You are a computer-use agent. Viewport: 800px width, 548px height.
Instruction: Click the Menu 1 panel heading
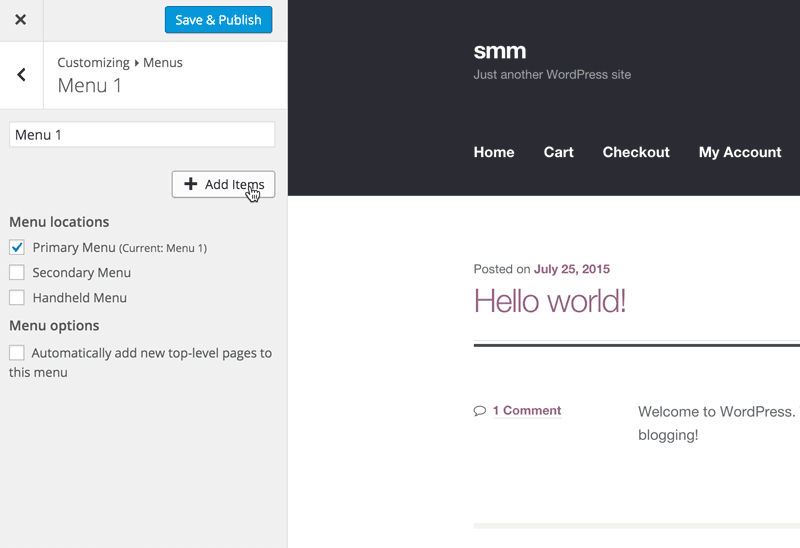pos(89,86)
